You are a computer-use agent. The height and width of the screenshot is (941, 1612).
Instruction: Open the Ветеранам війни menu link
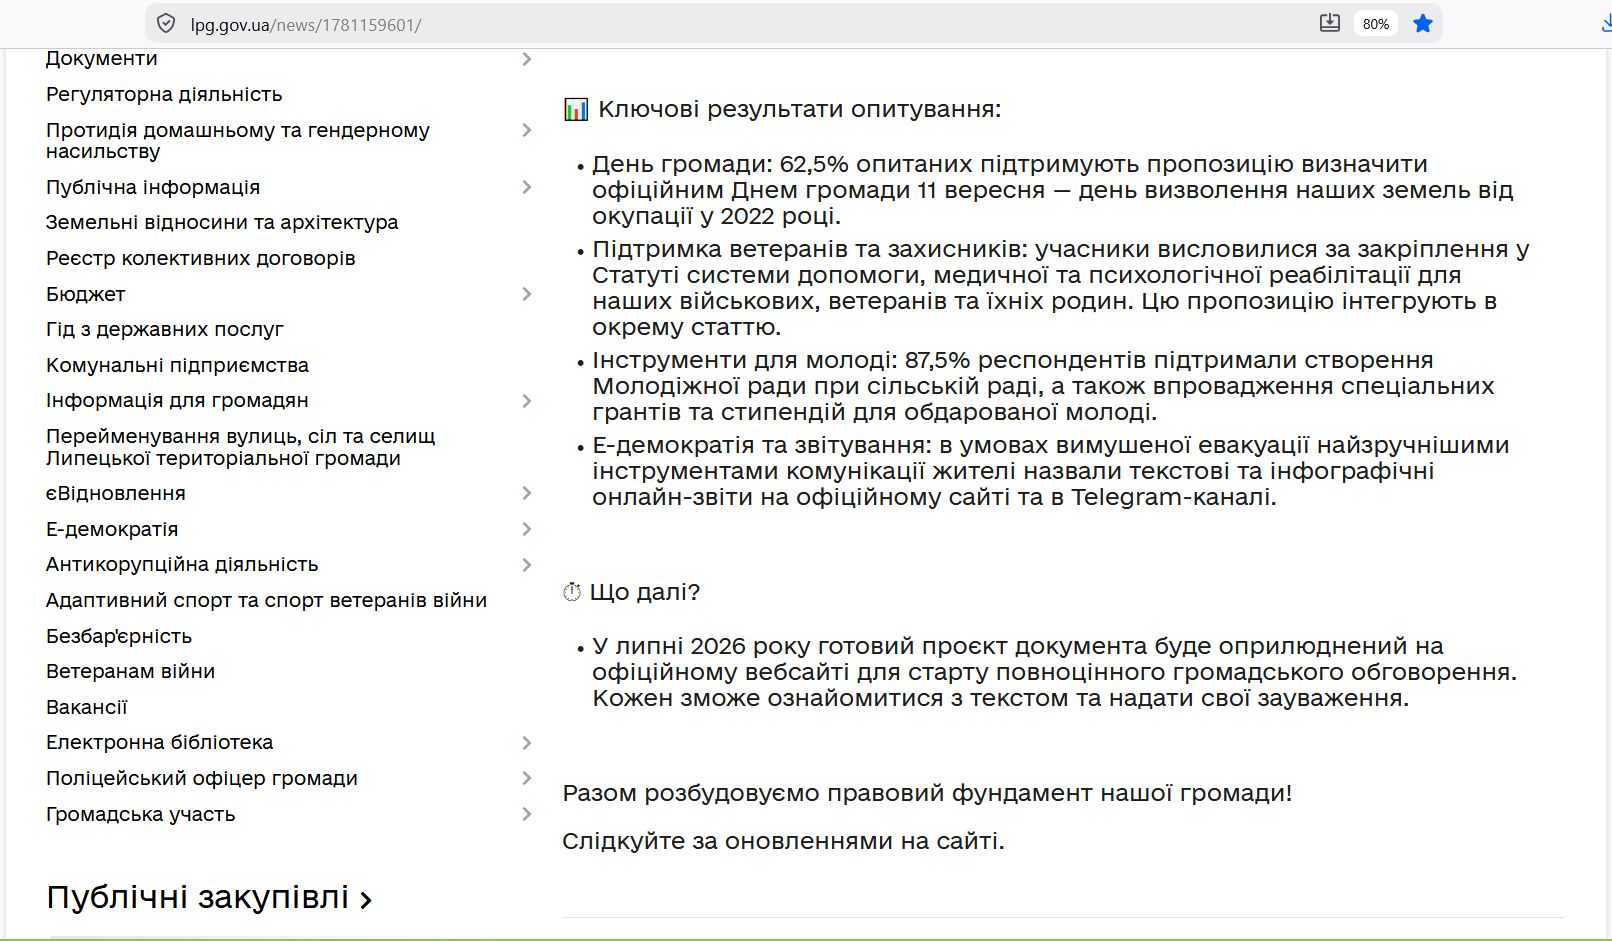(131, 671)
